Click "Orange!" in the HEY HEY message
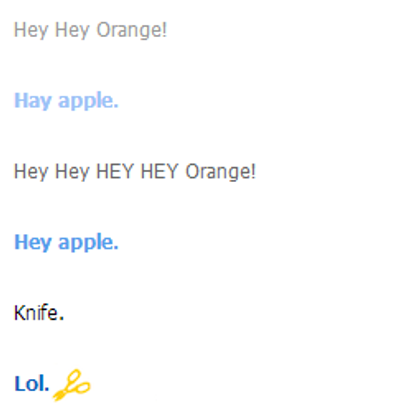418x420 pixels. pyautogui.click(x=220, y=172)
